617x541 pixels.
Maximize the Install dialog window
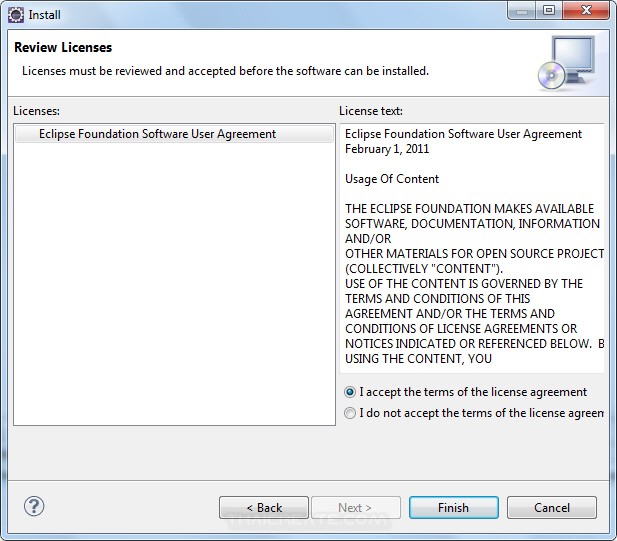click(x=548, y=11)
